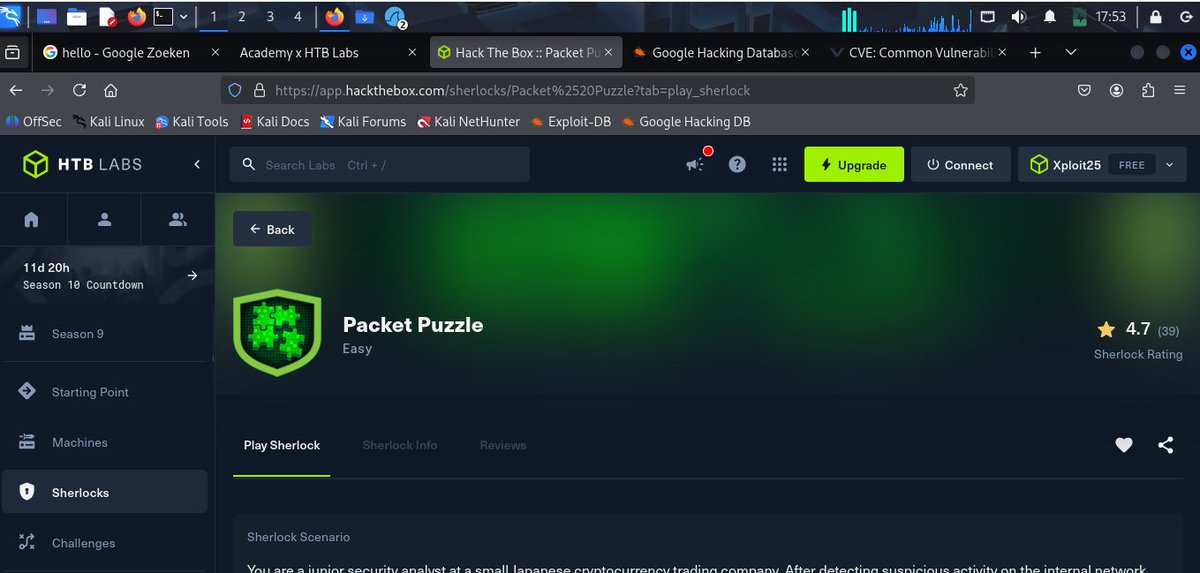Switch to Reviews tab
Screen dimensions: 1200x573
click(503, 445)
